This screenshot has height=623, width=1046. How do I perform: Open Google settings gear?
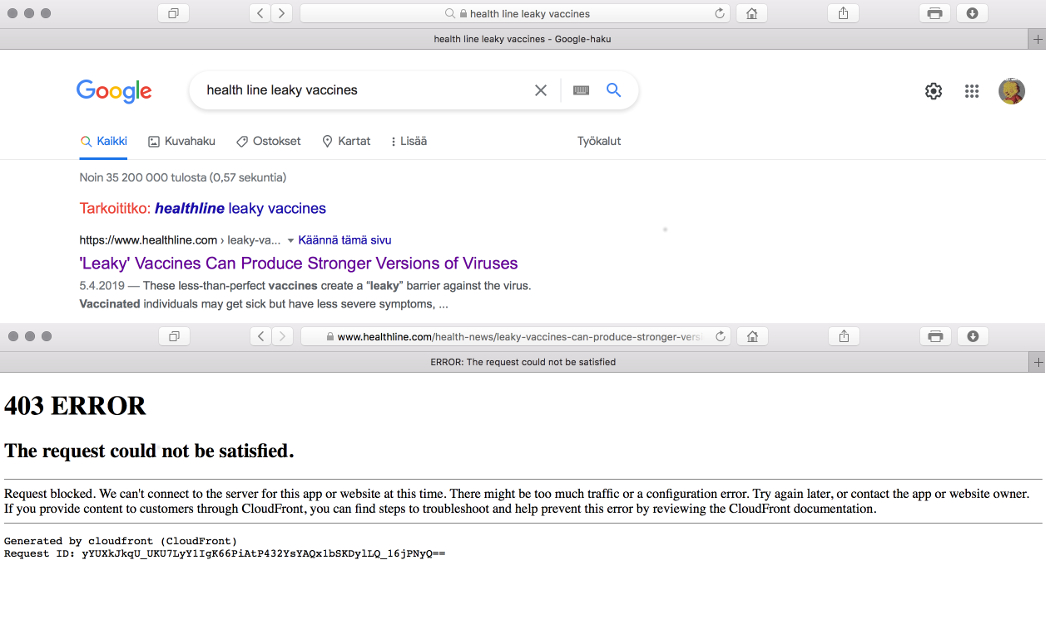pos(933,91)
